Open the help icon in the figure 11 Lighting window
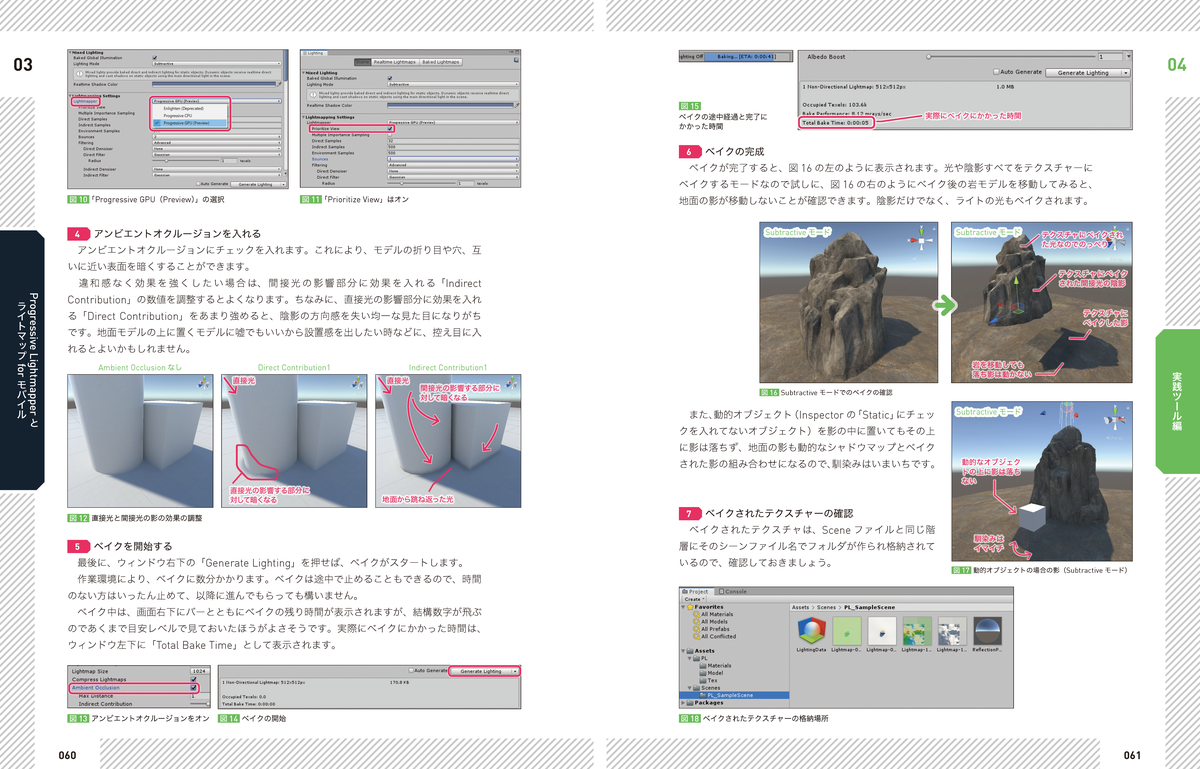Viewport: 1200px width, 769px height. pyautogui.click(x=516, y=60)
